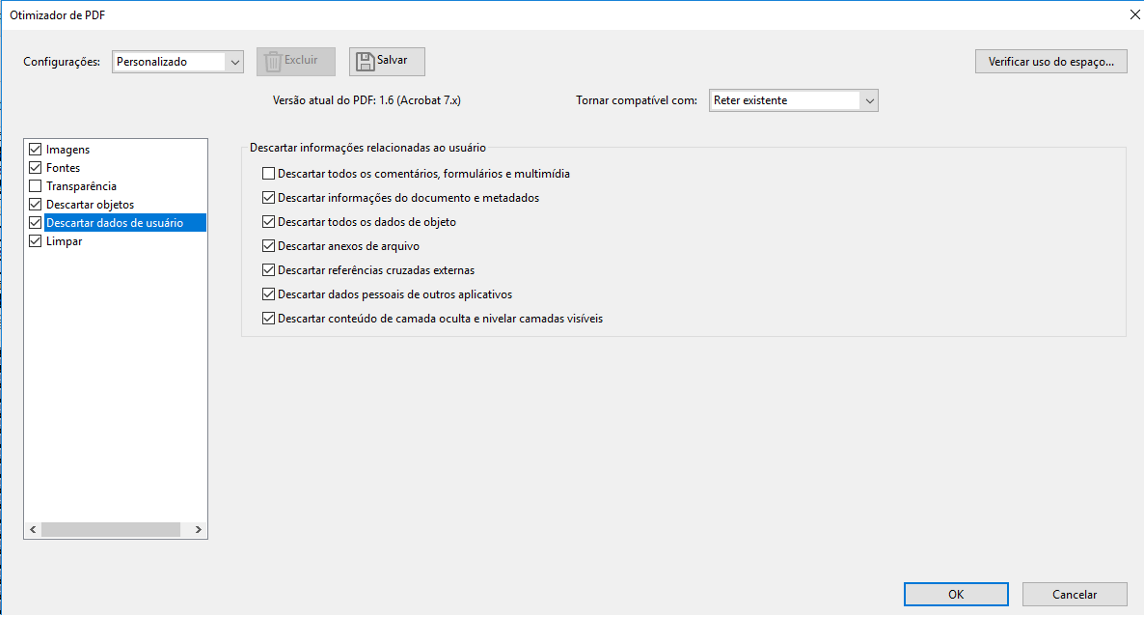This screenshot has width=1144, height=617.
Task: Uncheck Descartar dados pessoais de outros aplicativos
Action: 268,295
